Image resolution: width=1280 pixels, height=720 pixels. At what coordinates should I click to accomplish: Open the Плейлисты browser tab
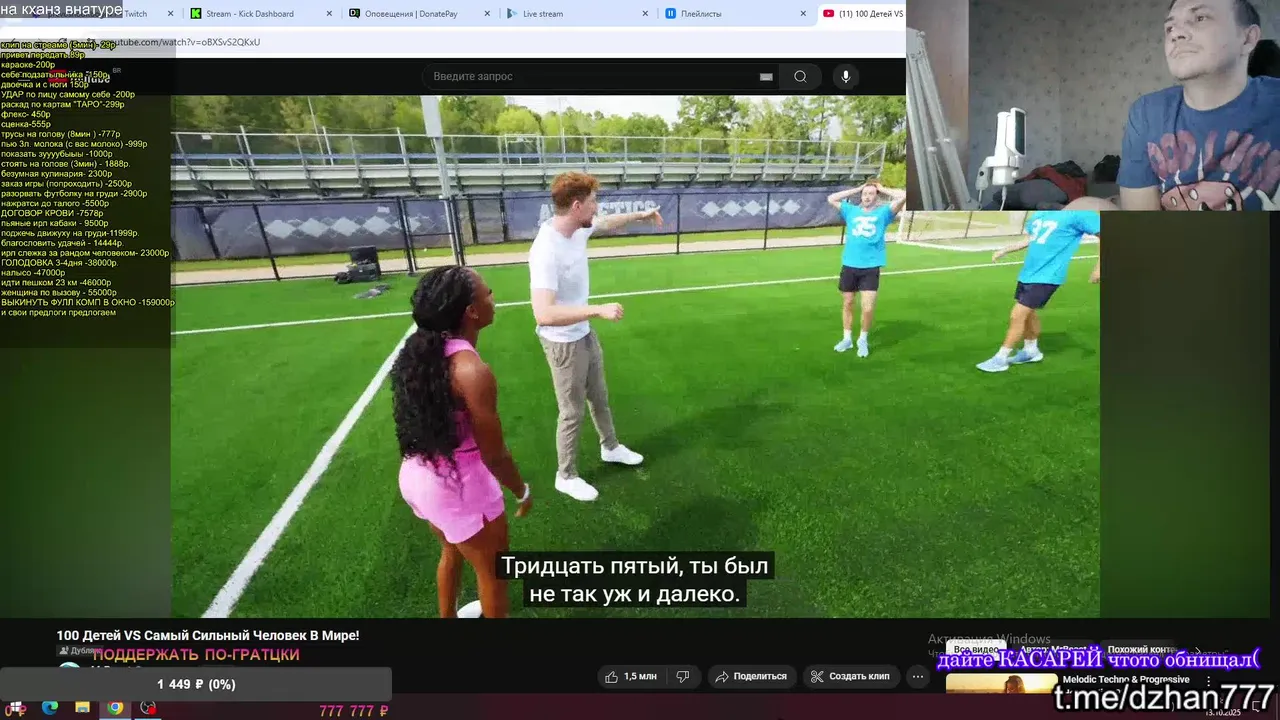pyautogui.click(x=736, y=14)
